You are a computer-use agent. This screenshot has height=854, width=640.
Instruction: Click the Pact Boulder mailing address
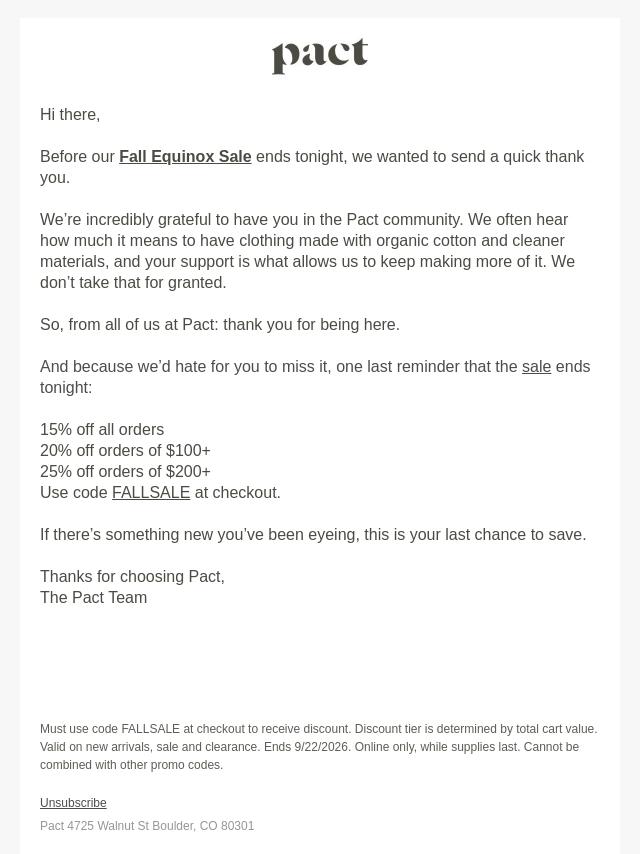tap(147, 826)
